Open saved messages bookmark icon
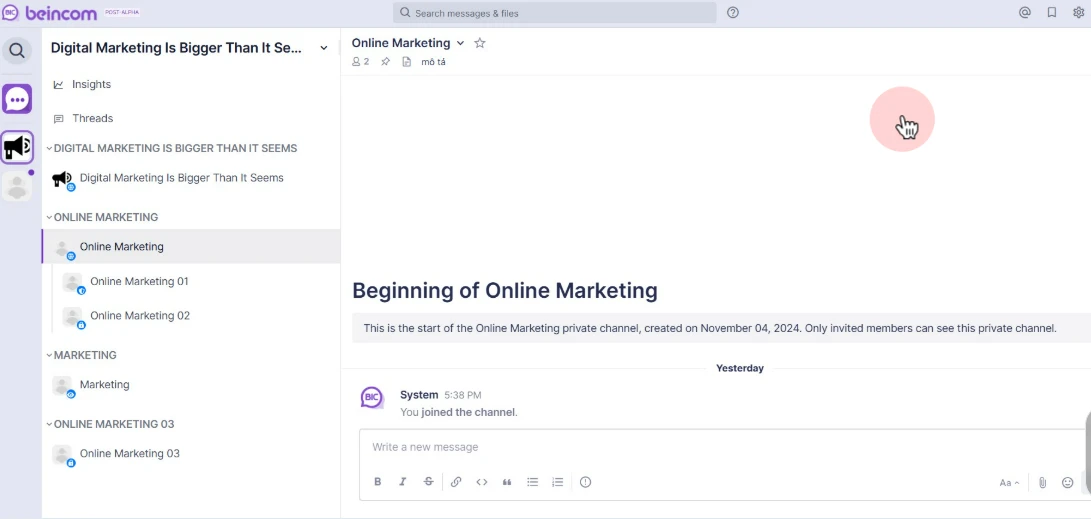This screenshot has height=519, width=1091. coord(1052,13)
